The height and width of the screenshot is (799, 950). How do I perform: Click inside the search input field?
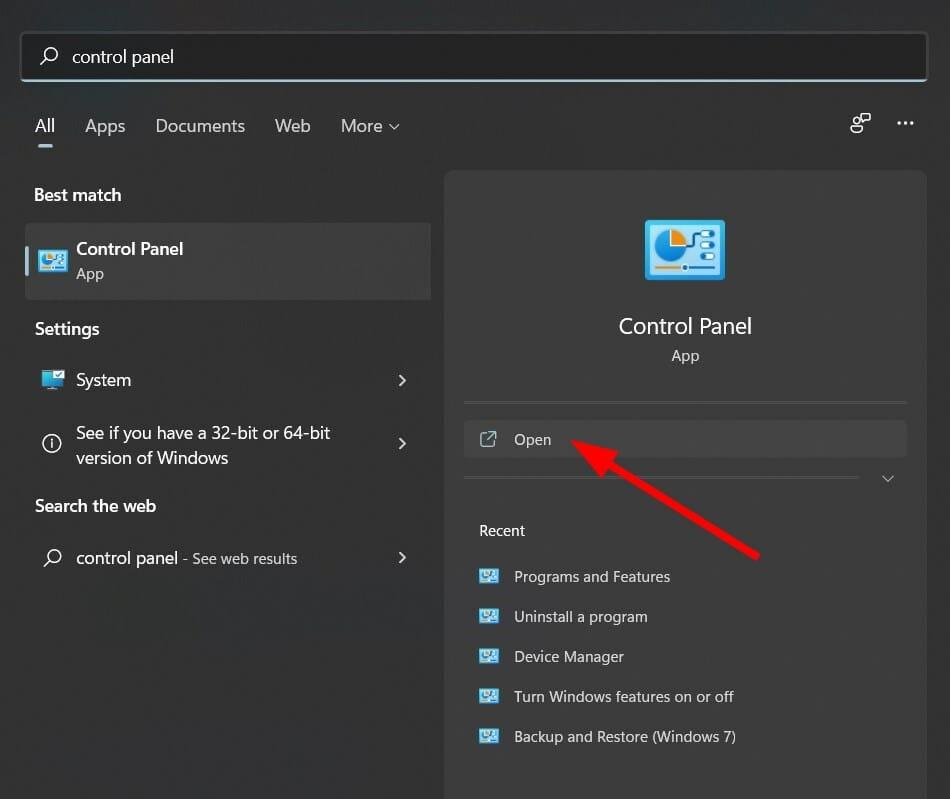(400, 56)
